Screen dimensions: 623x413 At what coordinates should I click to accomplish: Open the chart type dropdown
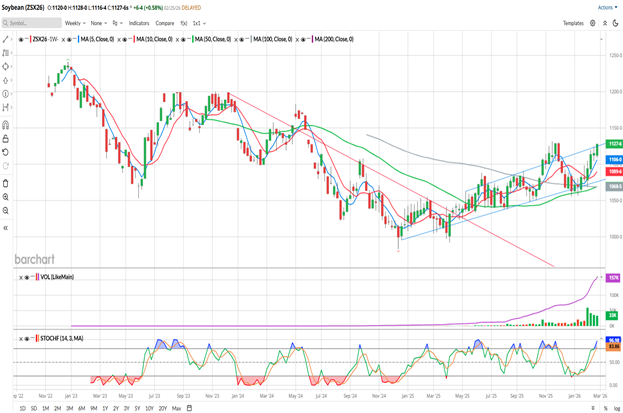click(x=117, y=23)
